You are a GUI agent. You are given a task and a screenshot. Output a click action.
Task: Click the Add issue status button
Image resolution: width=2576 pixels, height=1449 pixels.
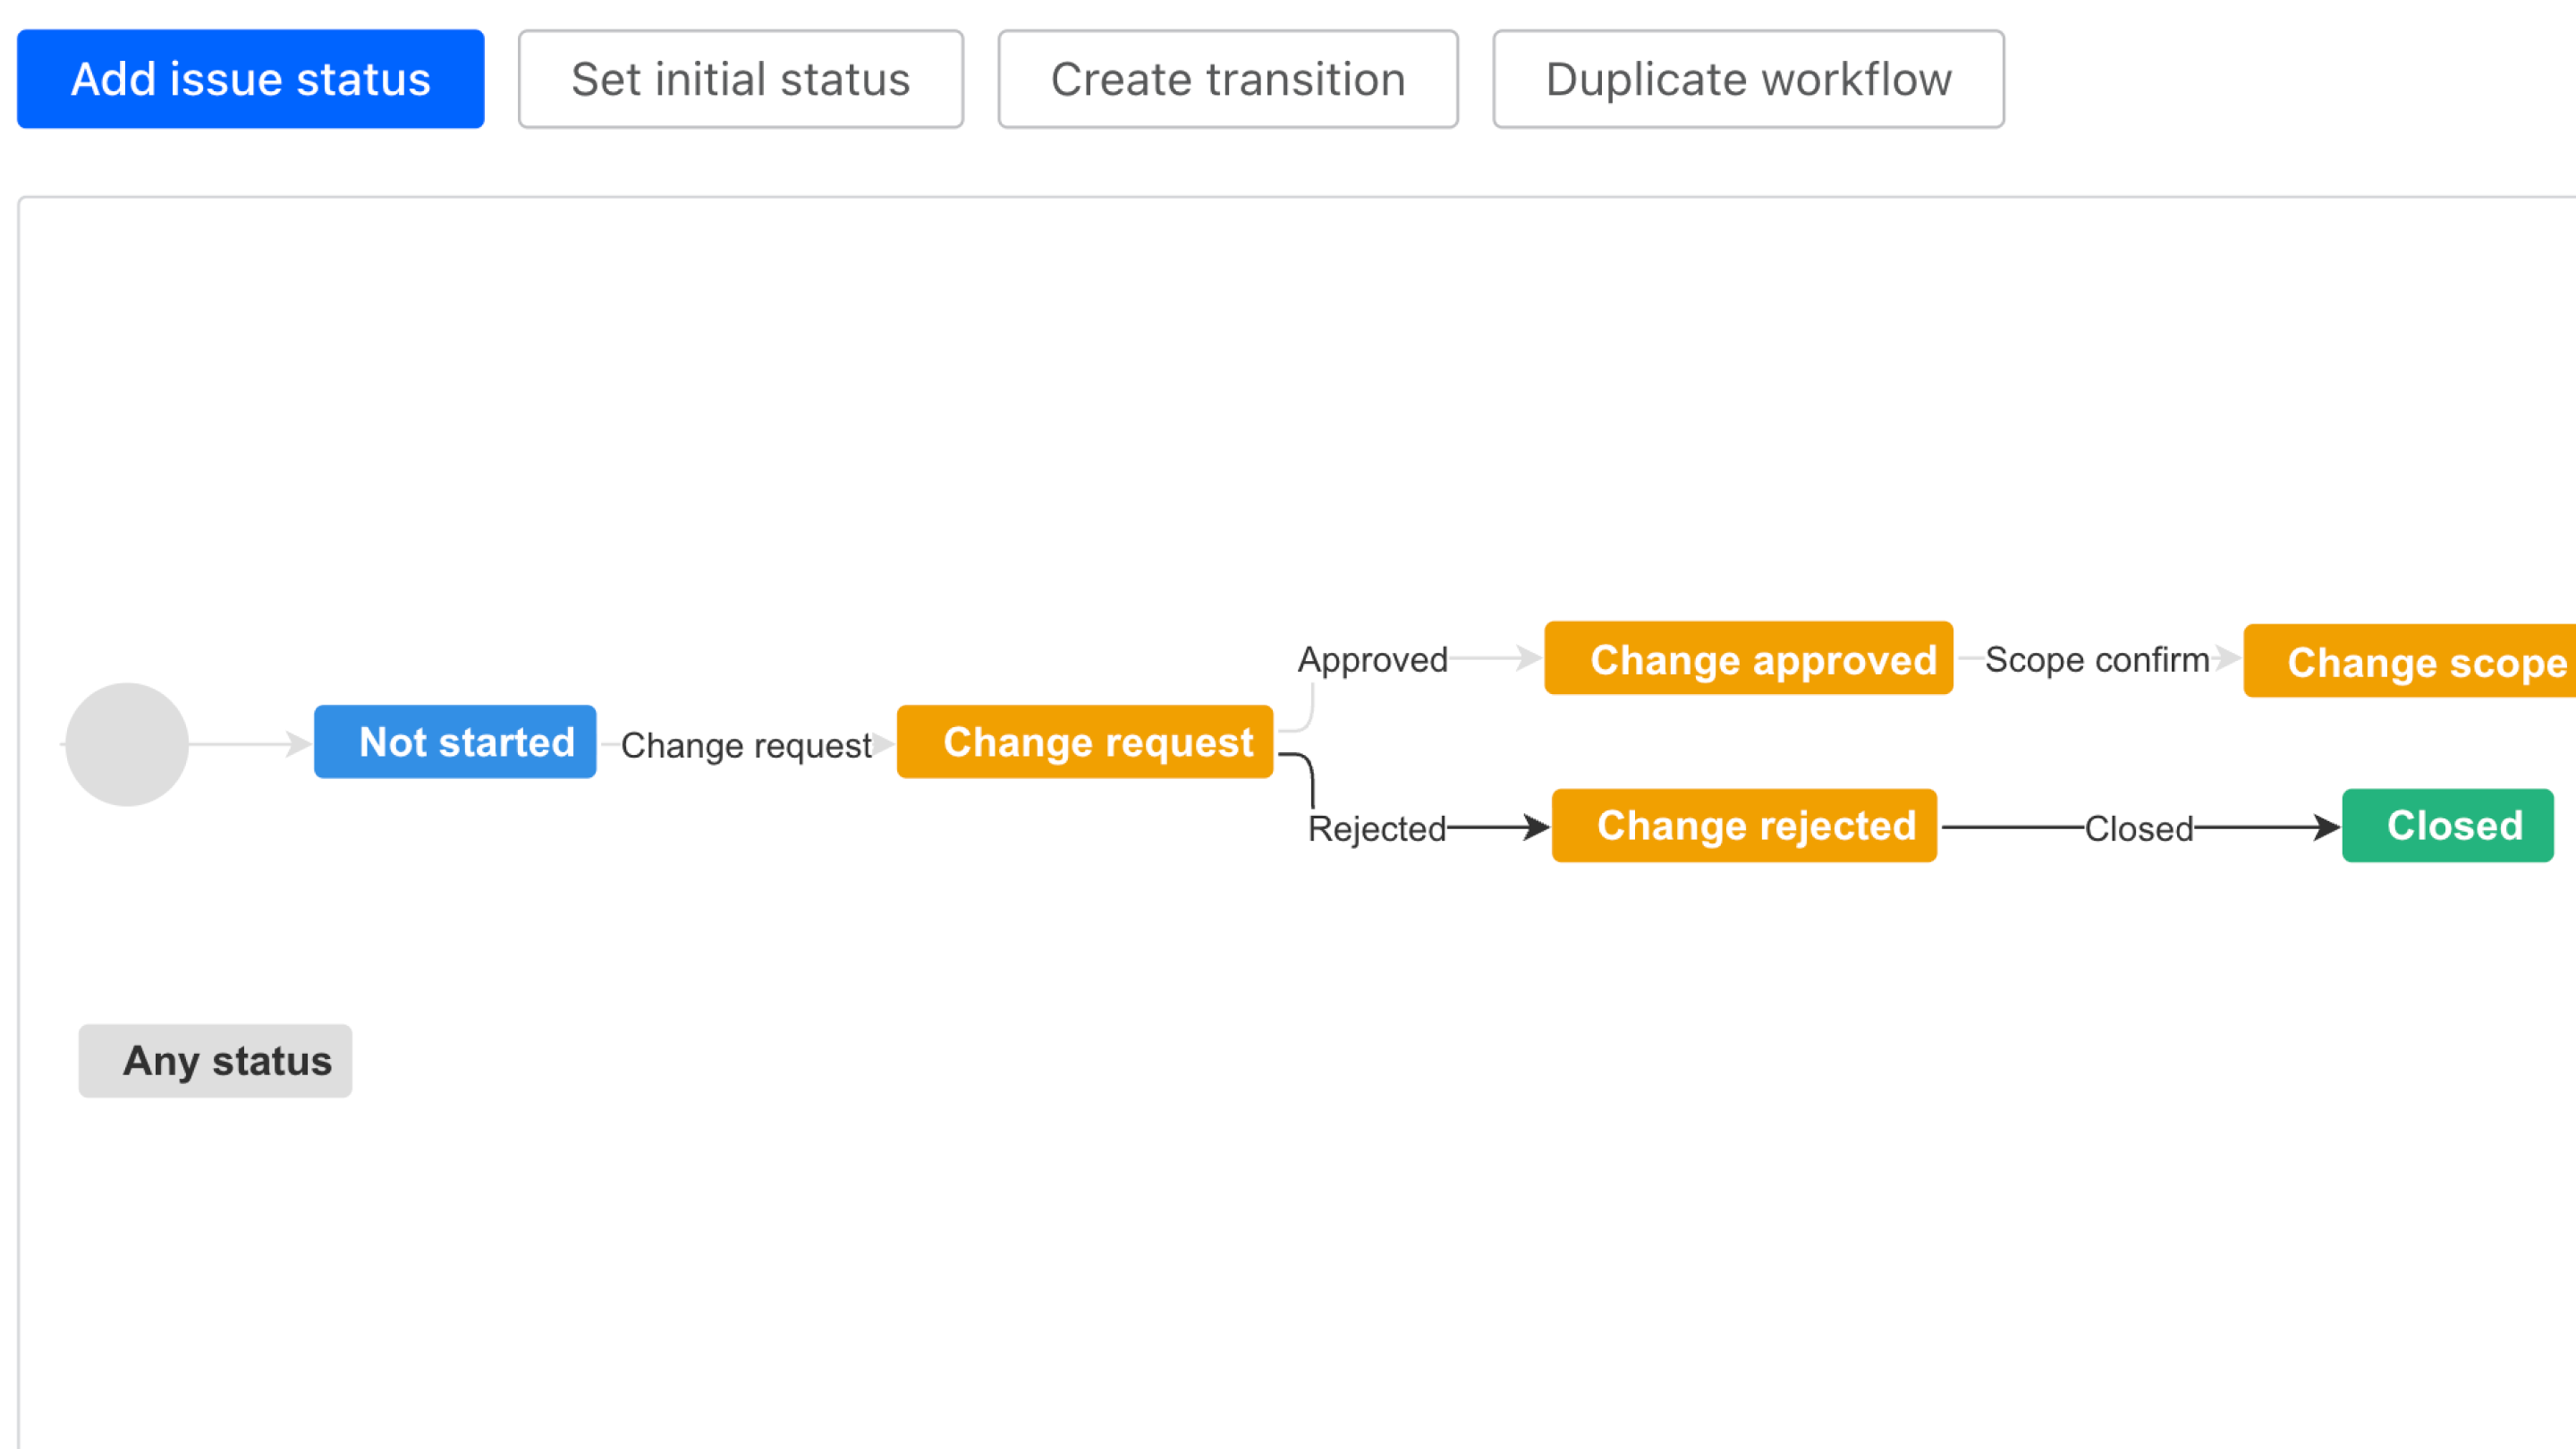[249, 79]
